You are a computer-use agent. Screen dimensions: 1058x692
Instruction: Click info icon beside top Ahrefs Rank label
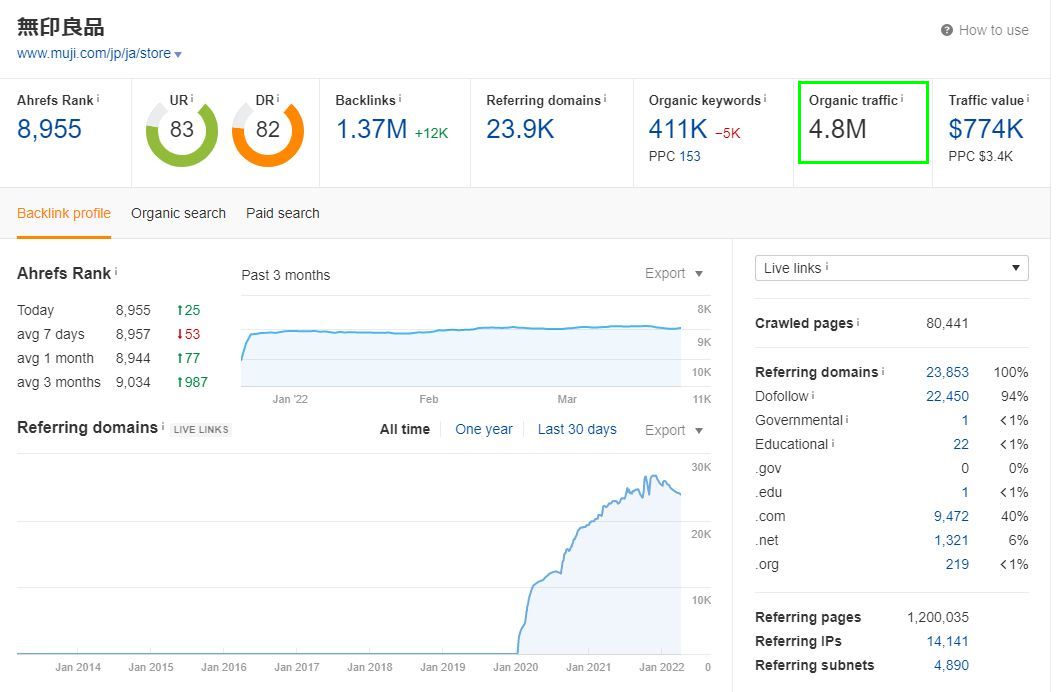[x=98, y=98]
